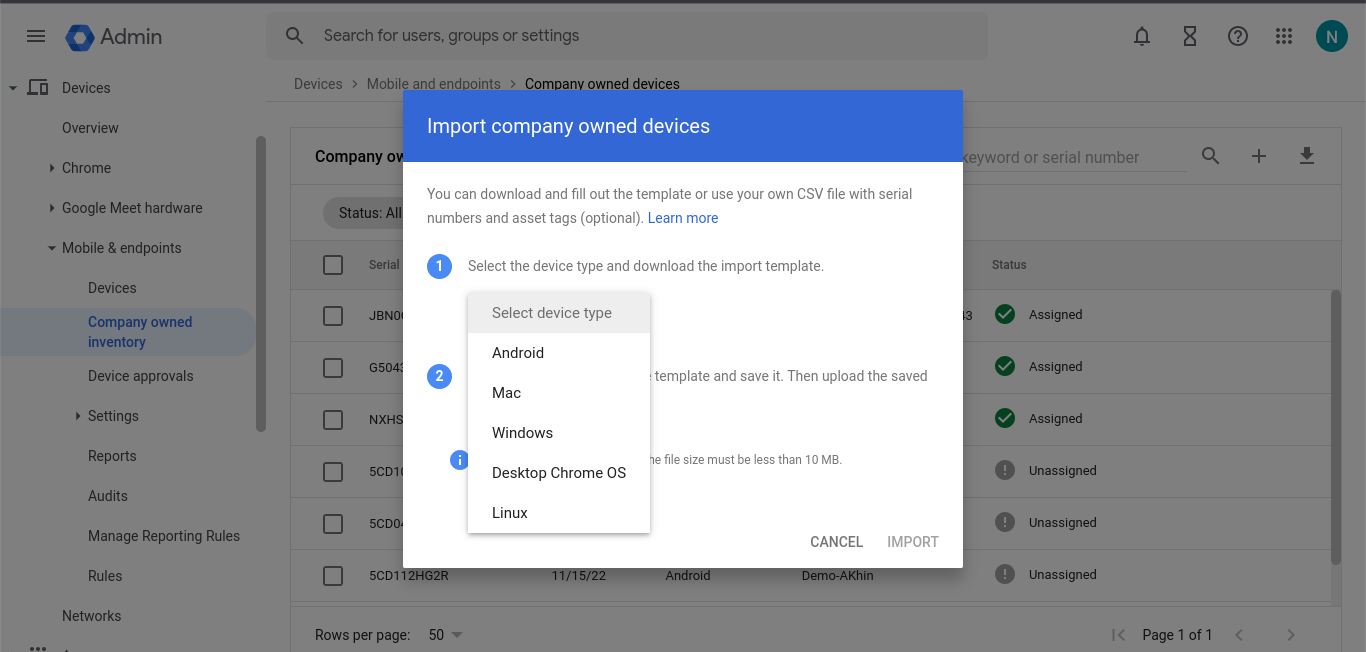Image resolution: width=1366 pixels, height=652 pixels.
Task: Open the Google apps grid
Action: coord(1285,36)
